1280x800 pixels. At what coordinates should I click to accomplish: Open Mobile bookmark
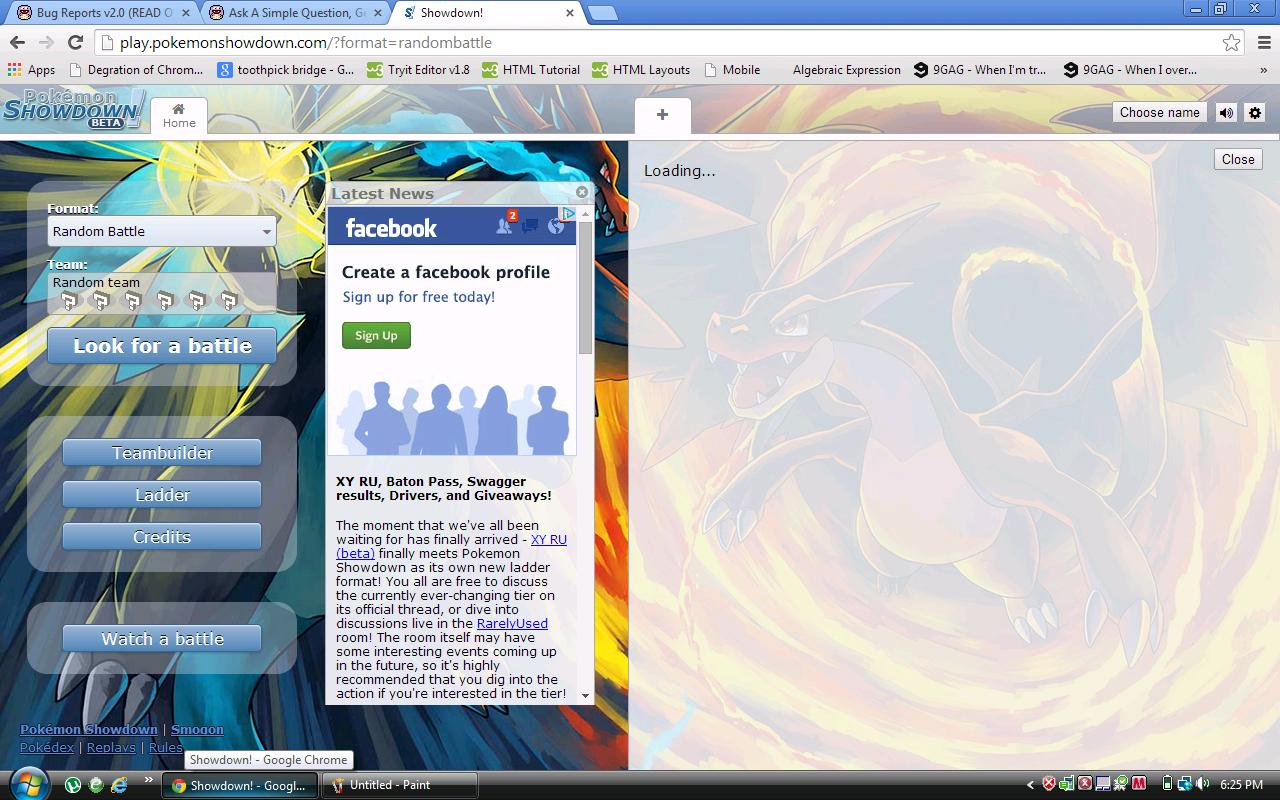(732, 70)
